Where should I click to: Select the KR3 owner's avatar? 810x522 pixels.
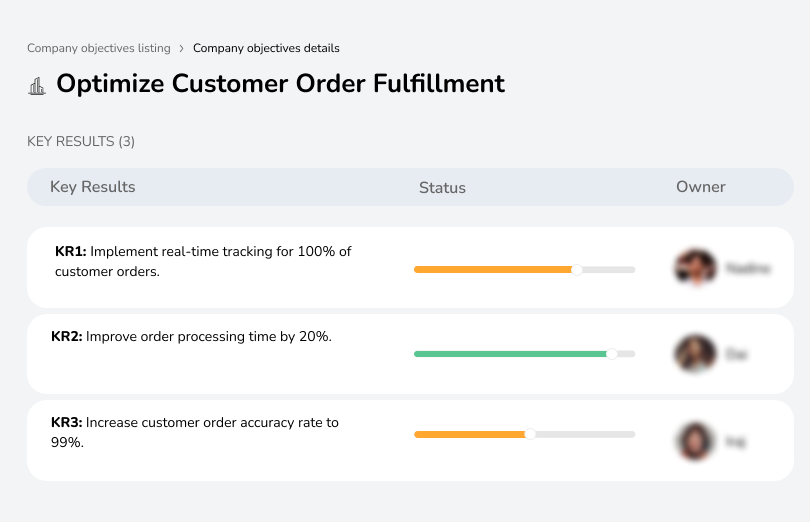coord(695,441)
